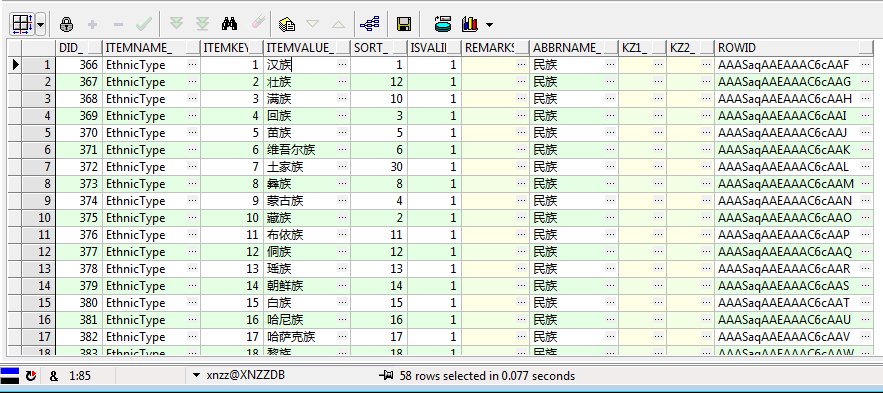
Task: Open ellipsis editor for 汉族 ITEMVALUE cell
Action: click(x=342, y=65)
